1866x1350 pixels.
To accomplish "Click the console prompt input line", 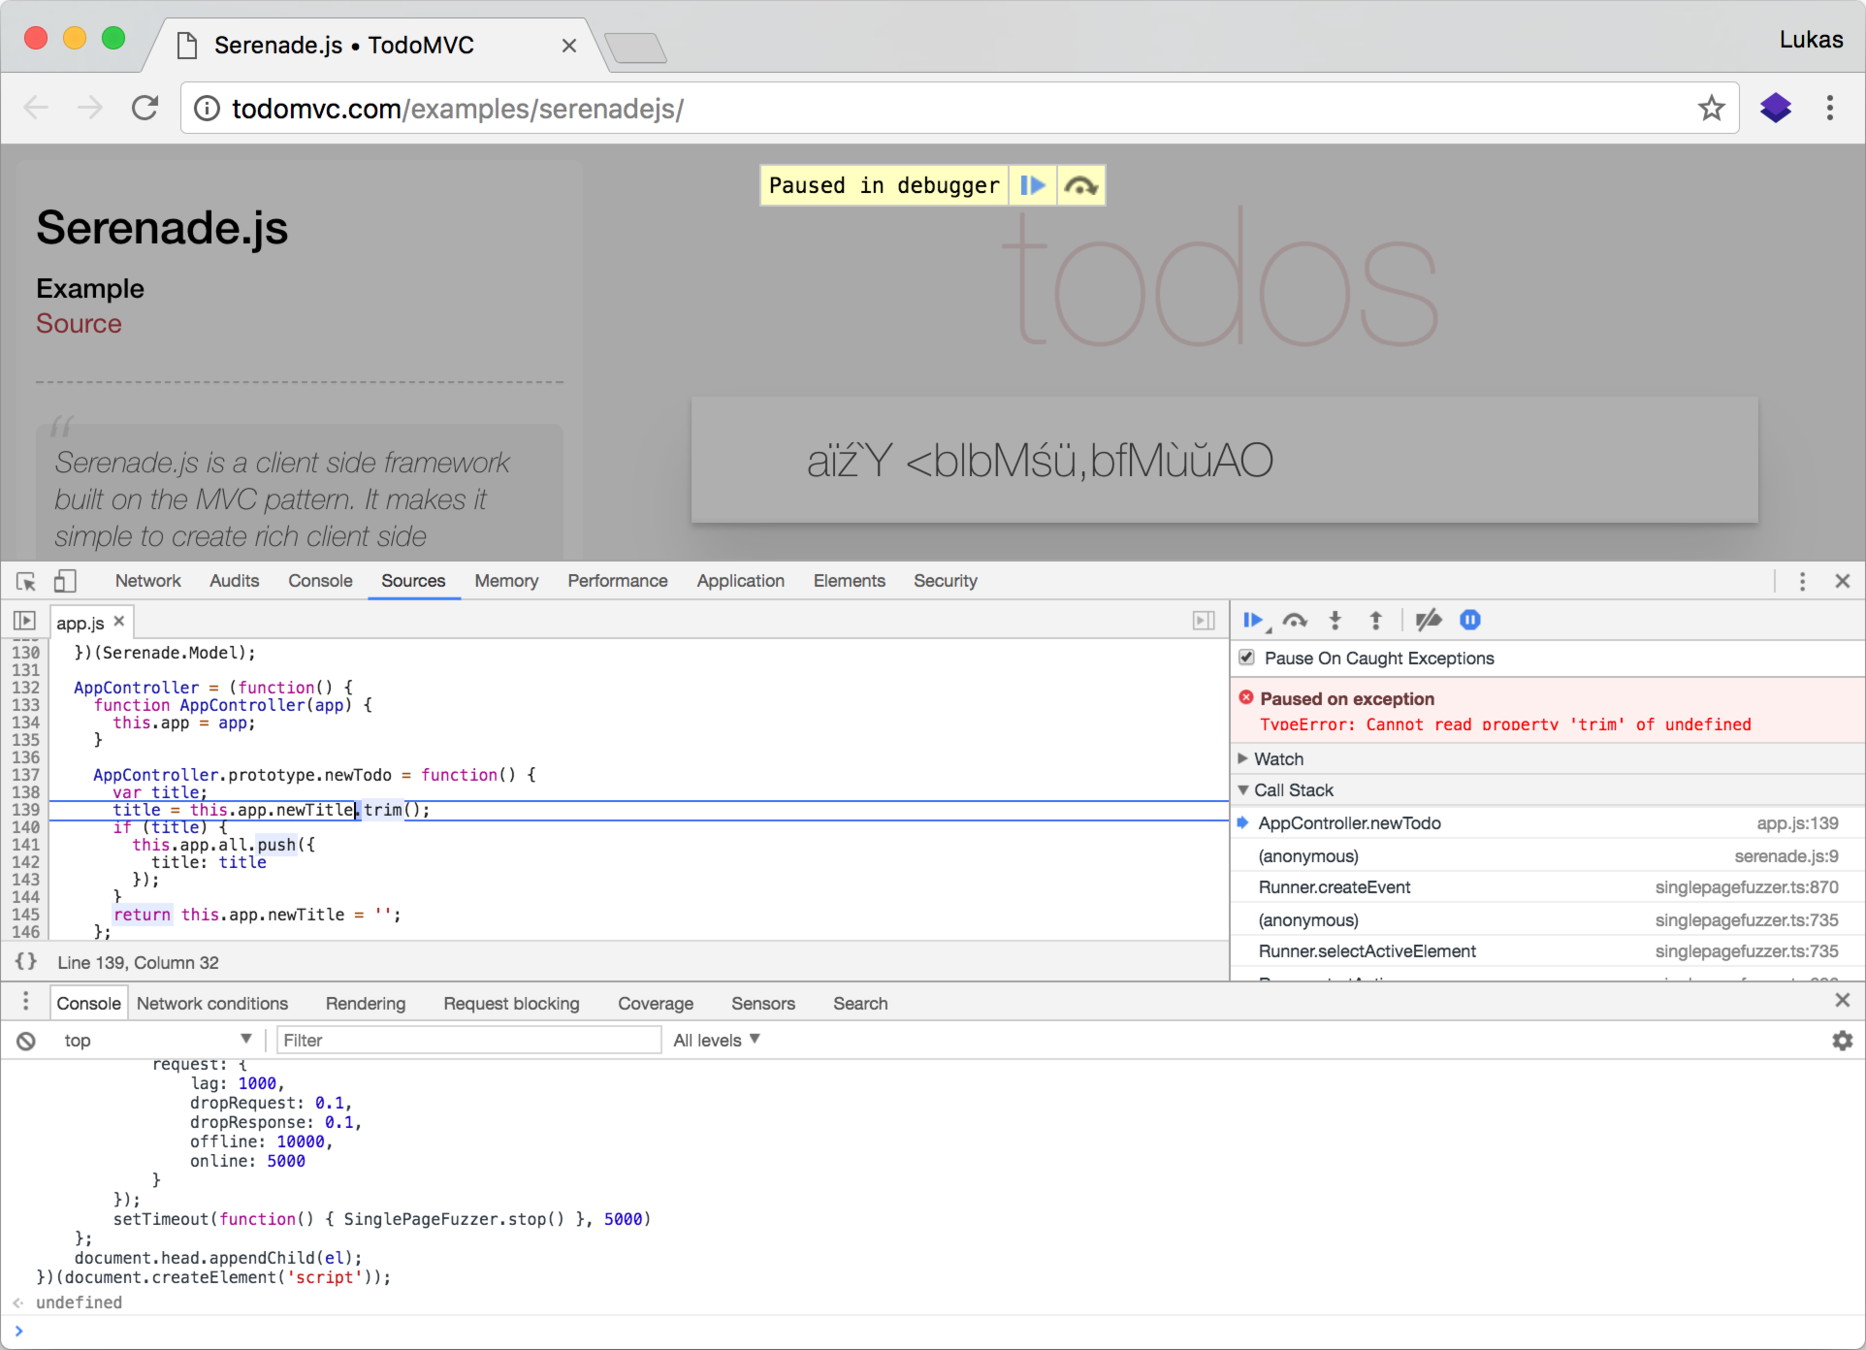I will (x=940, y=1331).
